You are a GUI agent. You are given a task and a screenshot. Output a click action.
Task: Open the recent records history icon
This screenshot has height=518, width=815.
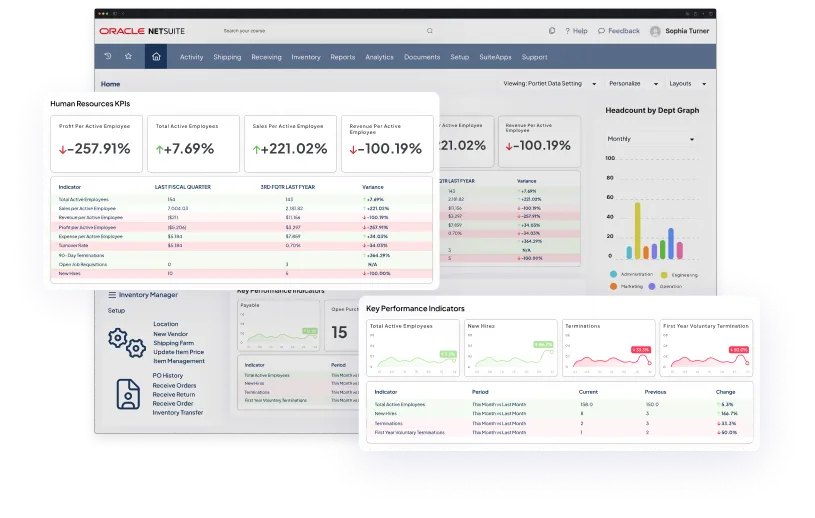[109, 57]
